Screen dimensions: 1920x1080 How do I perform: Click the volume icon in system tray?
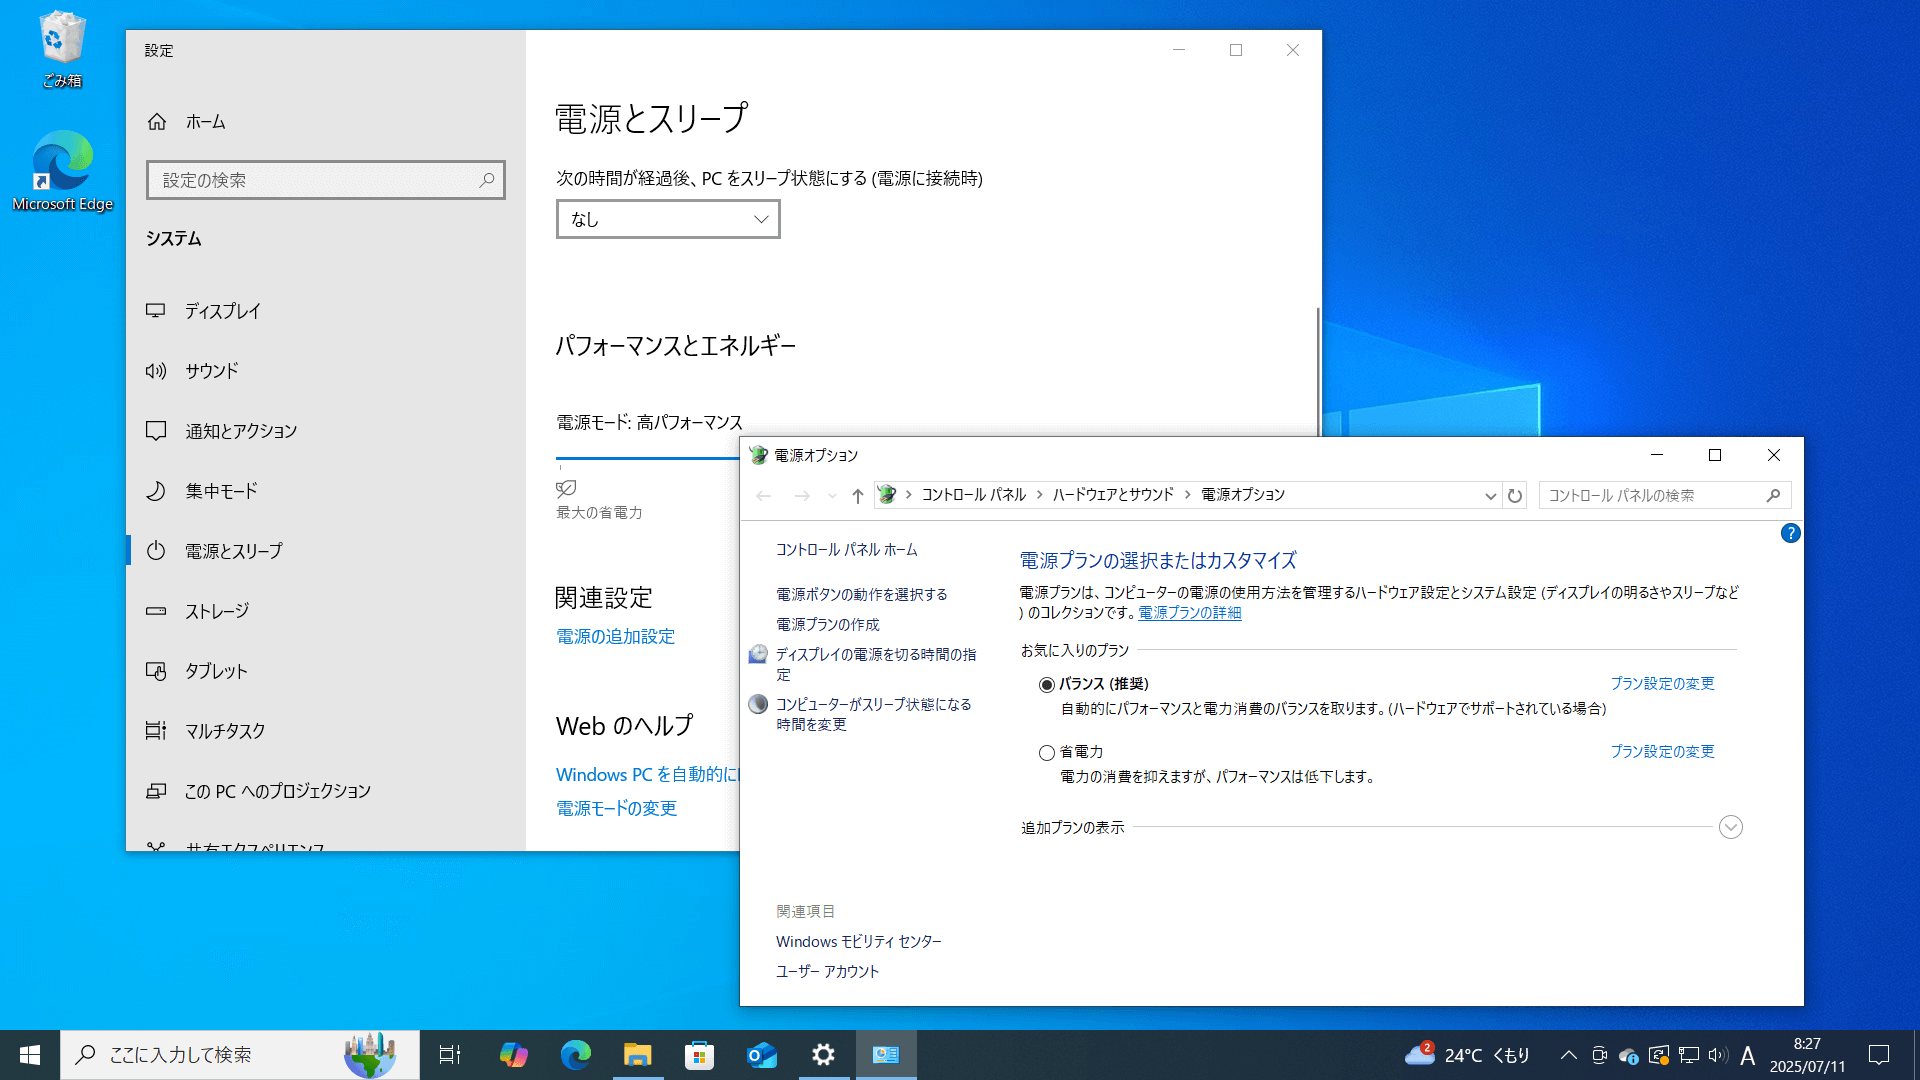[x=1718, y=1055]
